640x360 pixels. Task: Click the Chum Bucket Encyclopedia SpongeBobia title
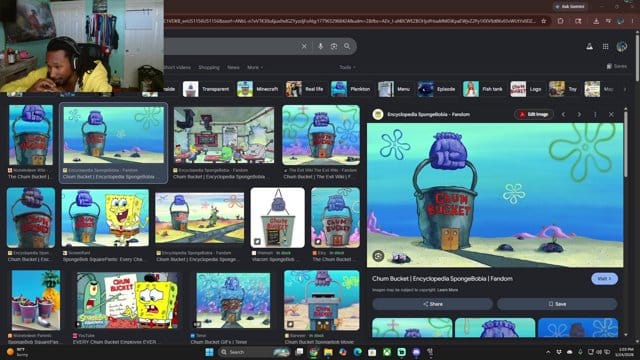pyautogui.click(x=442, y=279)
